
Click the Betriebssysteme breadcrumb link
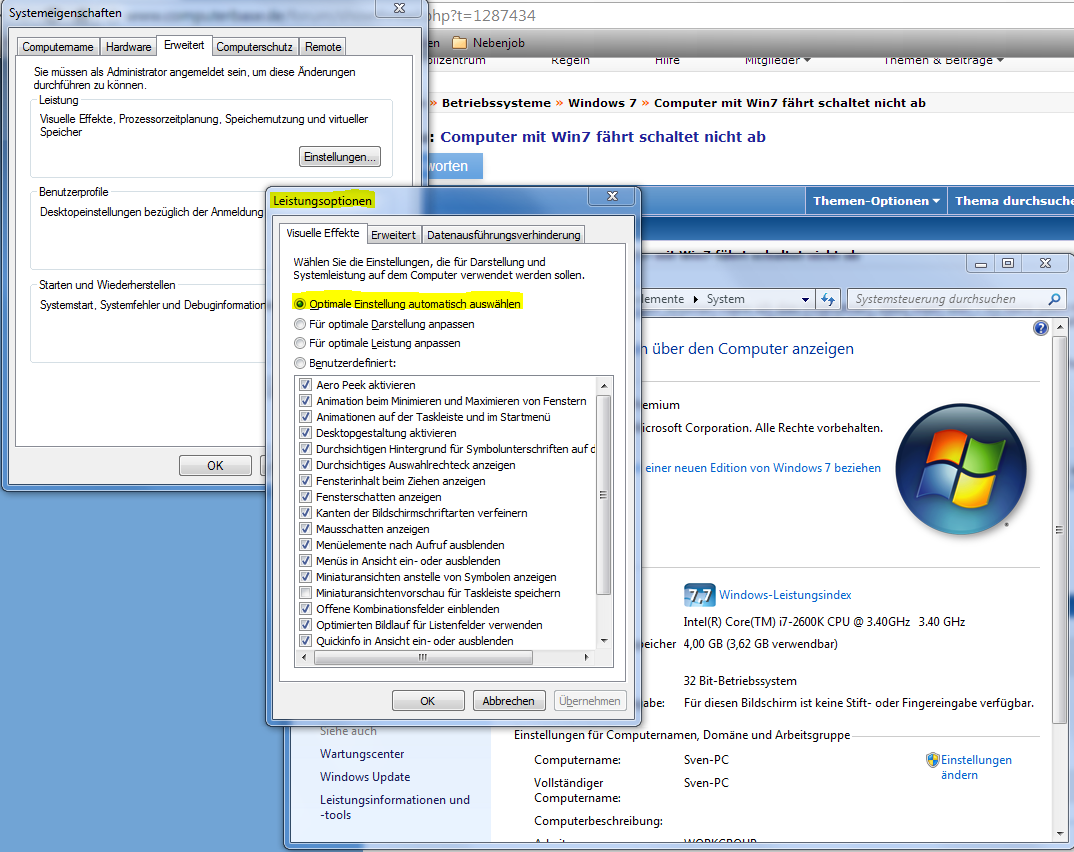(x=496, y=103)
